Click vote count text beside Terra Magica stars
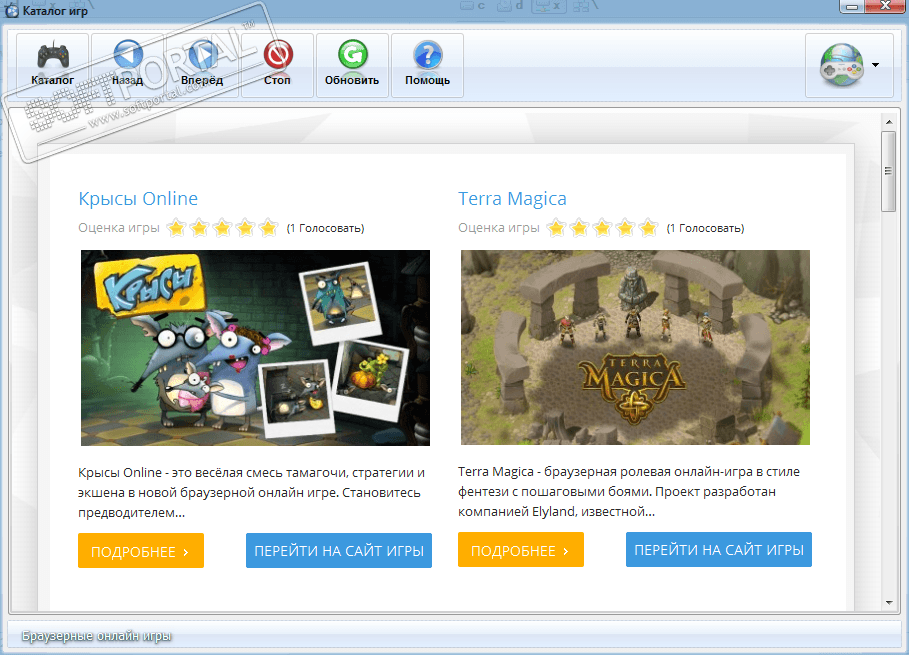 (706, 228)
